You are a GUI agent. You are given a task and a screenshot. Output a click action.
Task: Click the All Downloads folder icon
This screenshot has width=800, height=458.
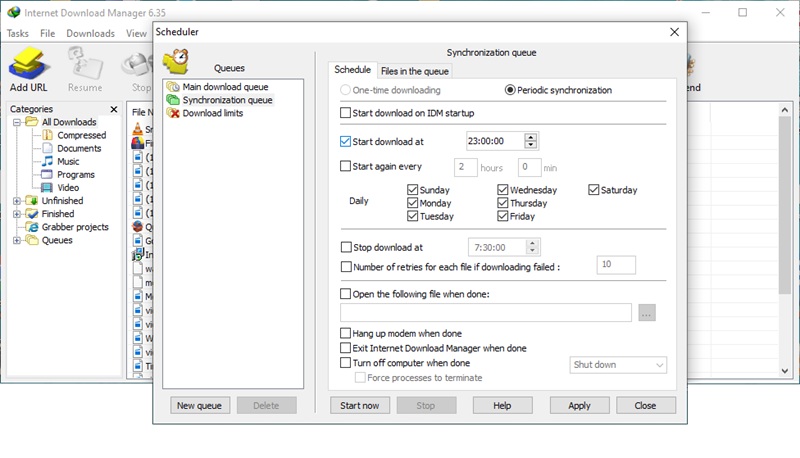pyautogui.click(x=32, y=122)
